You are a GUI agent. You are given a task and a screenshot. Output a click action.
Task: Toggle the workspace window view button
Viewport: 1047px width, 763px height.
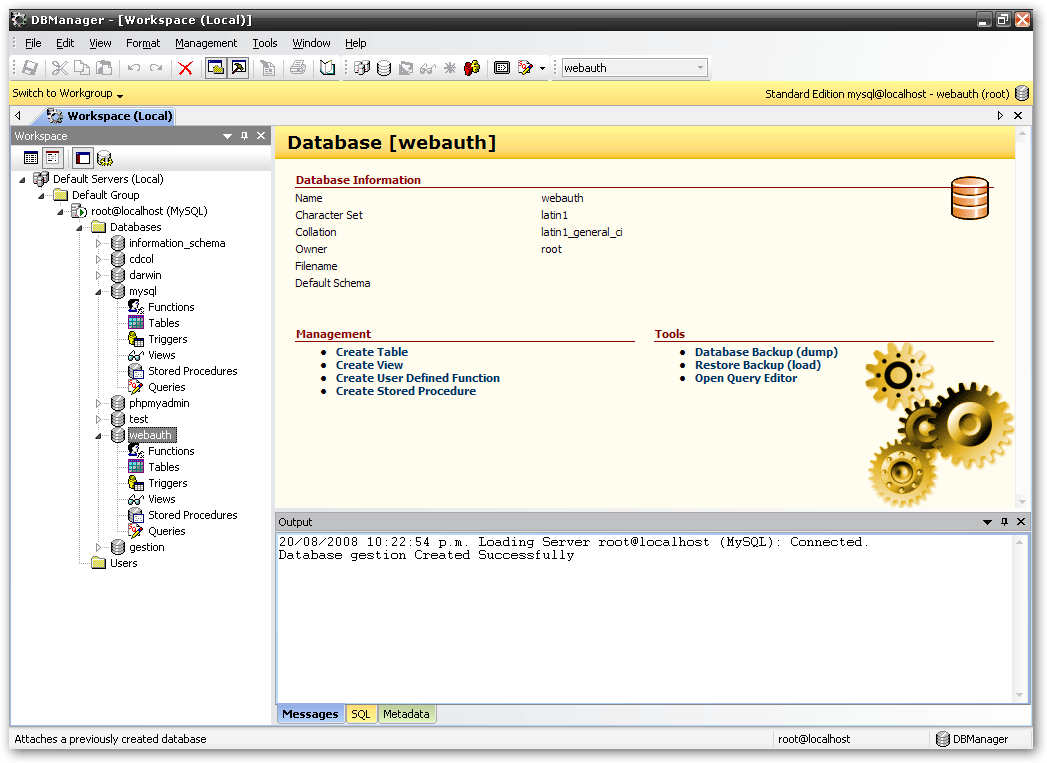tap(216, 67)
